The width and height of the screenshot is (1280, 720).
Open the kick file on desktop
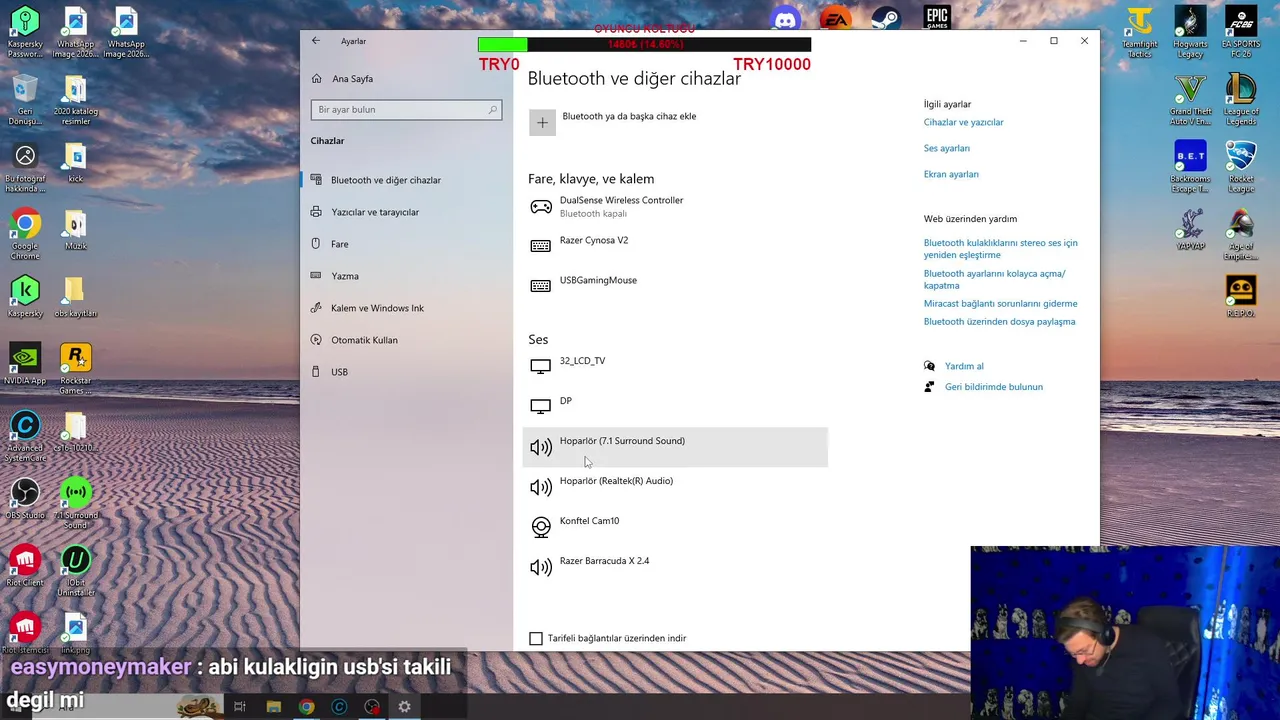[75, 163]
